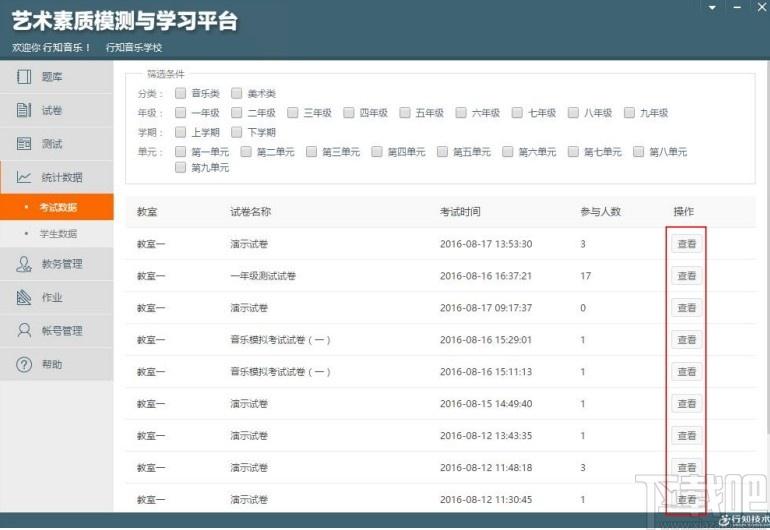The image size is (770, 530).
Task: Click the 参与人数 column header
Action: click(601, 212)
